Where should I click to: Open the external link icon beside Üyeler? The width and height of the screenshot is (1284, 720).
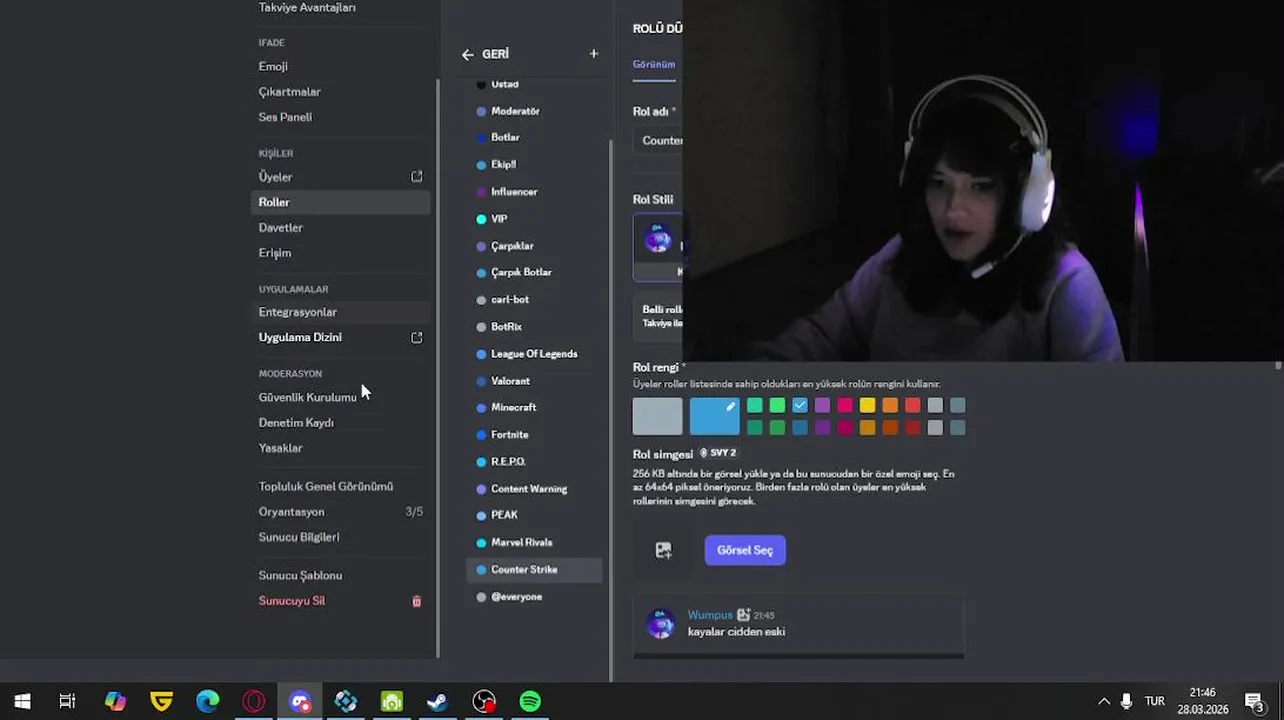point(417,177)
